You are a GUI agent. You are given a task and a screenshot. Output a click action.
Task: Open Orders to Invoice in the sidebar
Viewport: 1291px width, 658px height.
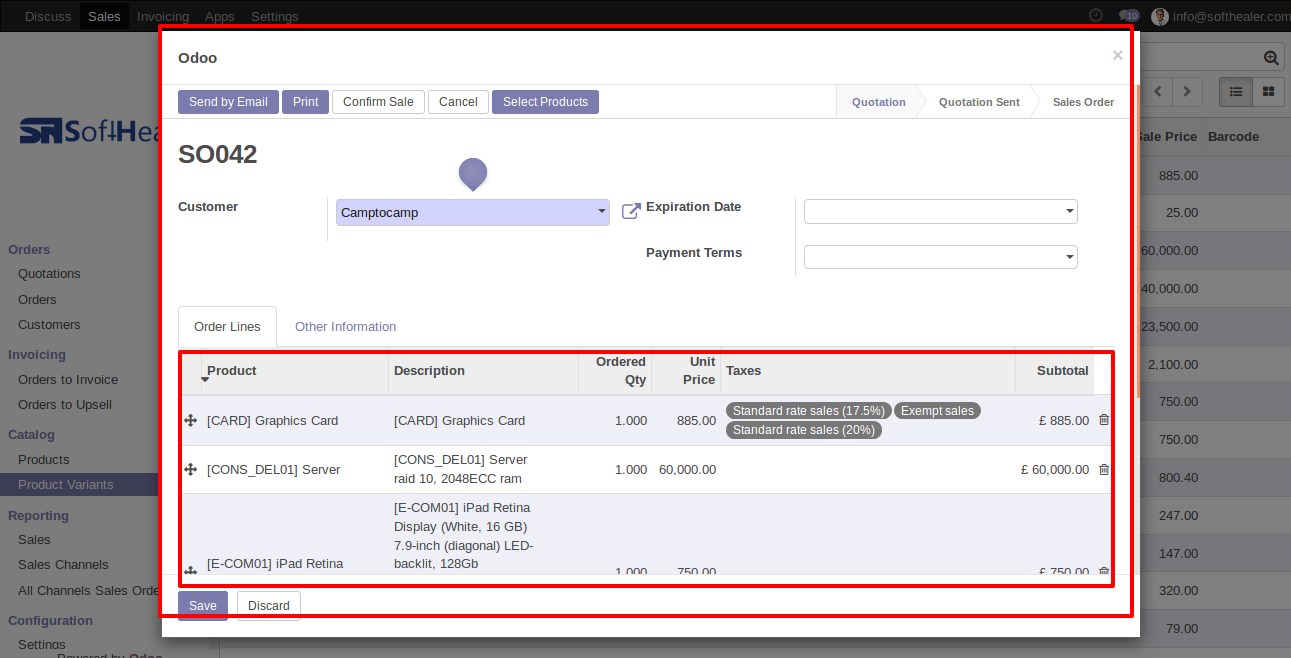click(x=68, y=380)
